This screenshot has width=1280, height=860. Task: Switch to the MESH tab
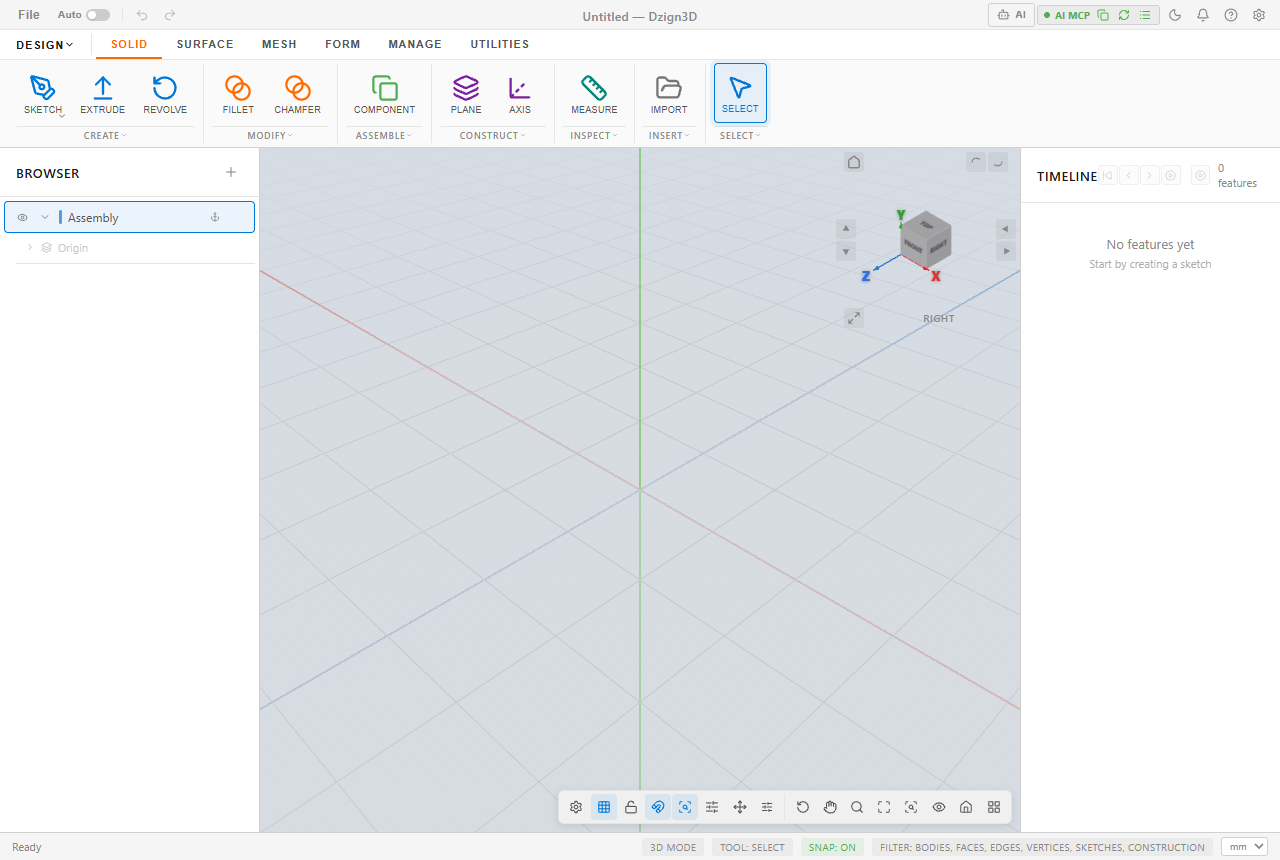279,44
